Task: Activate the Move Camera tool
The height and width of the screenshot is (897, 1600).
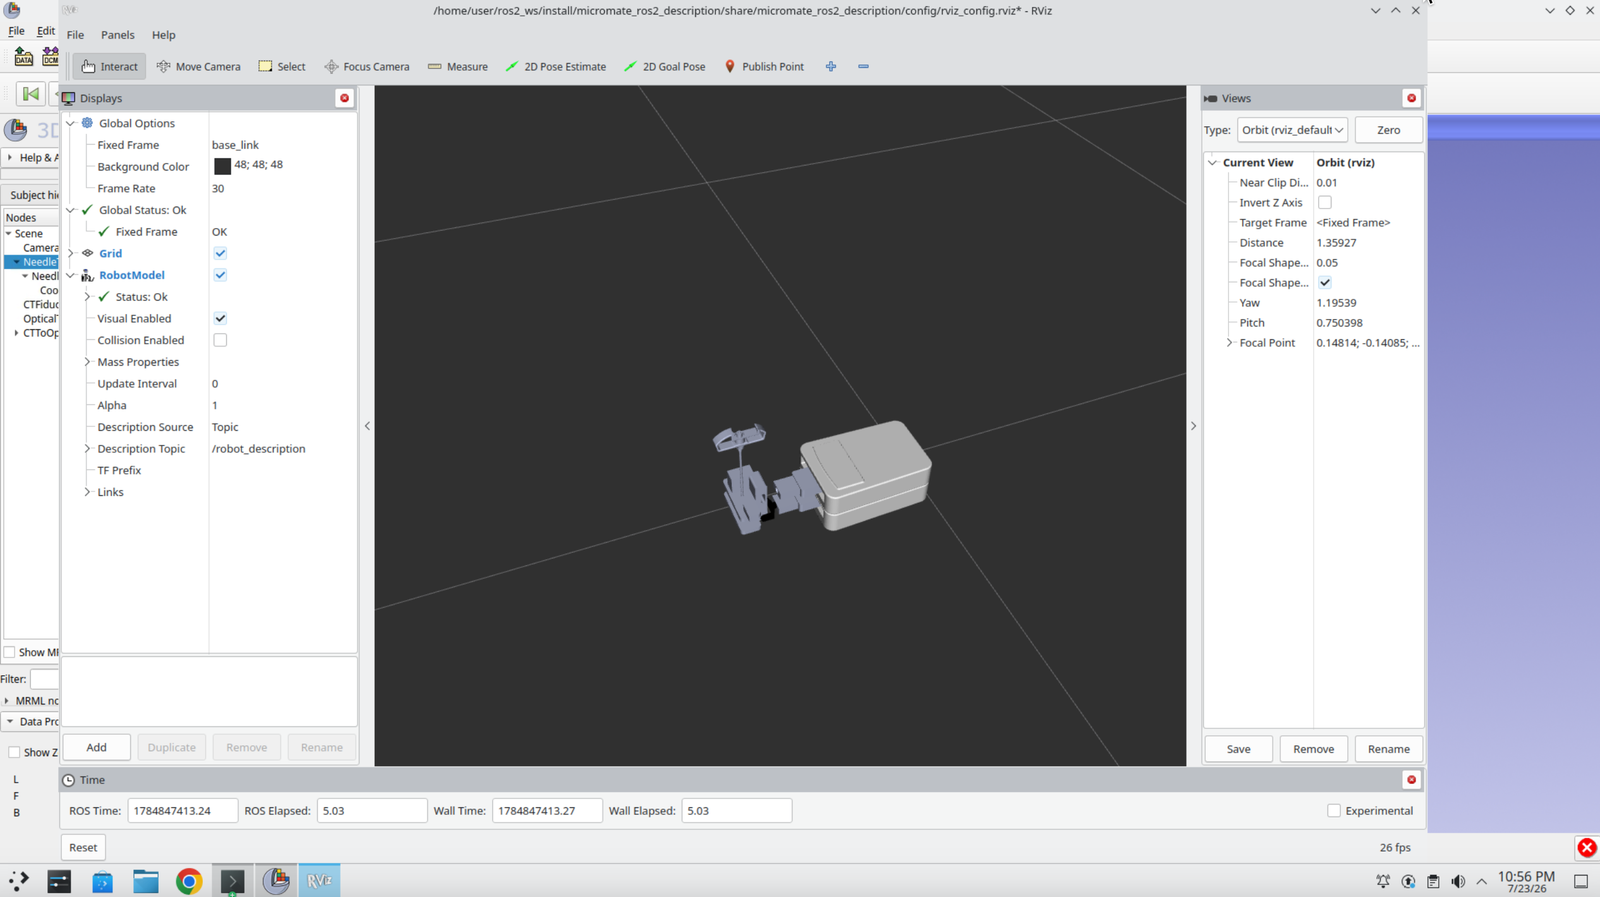Action: 198,66
